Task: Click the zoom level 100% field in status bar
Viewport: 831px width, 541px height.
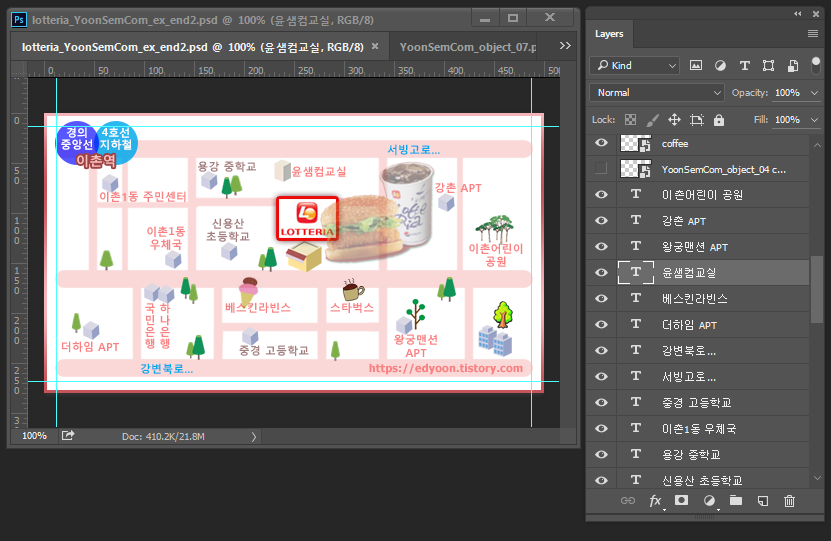Action: (x=34, y=436)
